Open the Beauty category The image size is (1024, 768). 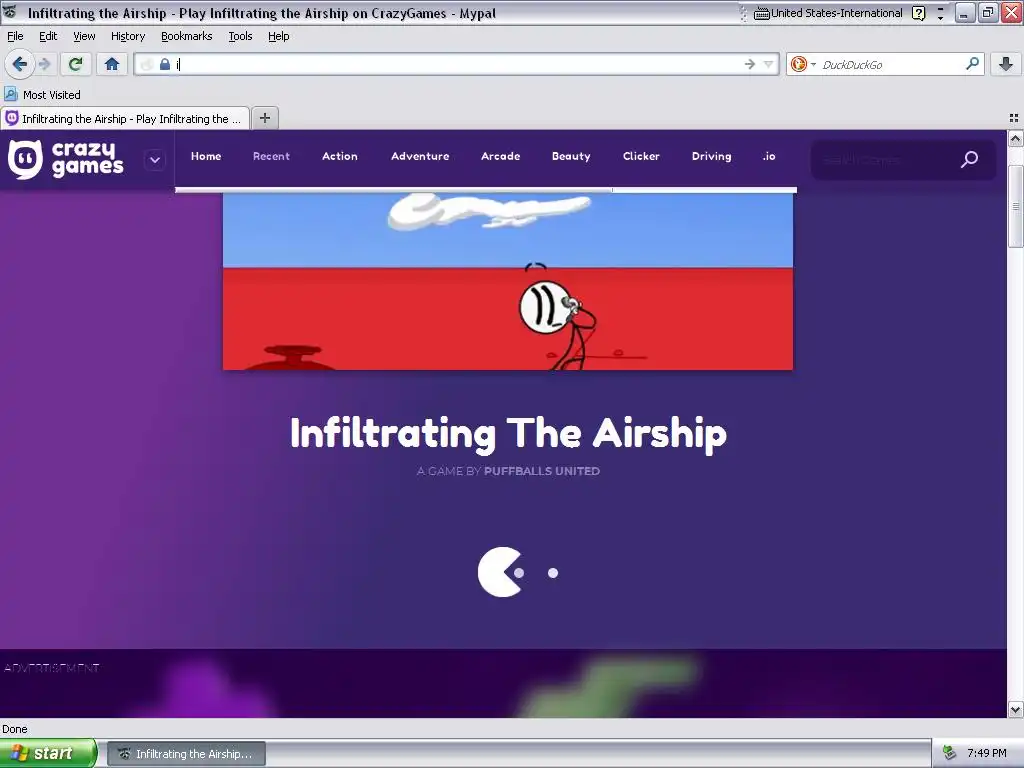pos(571,156)
